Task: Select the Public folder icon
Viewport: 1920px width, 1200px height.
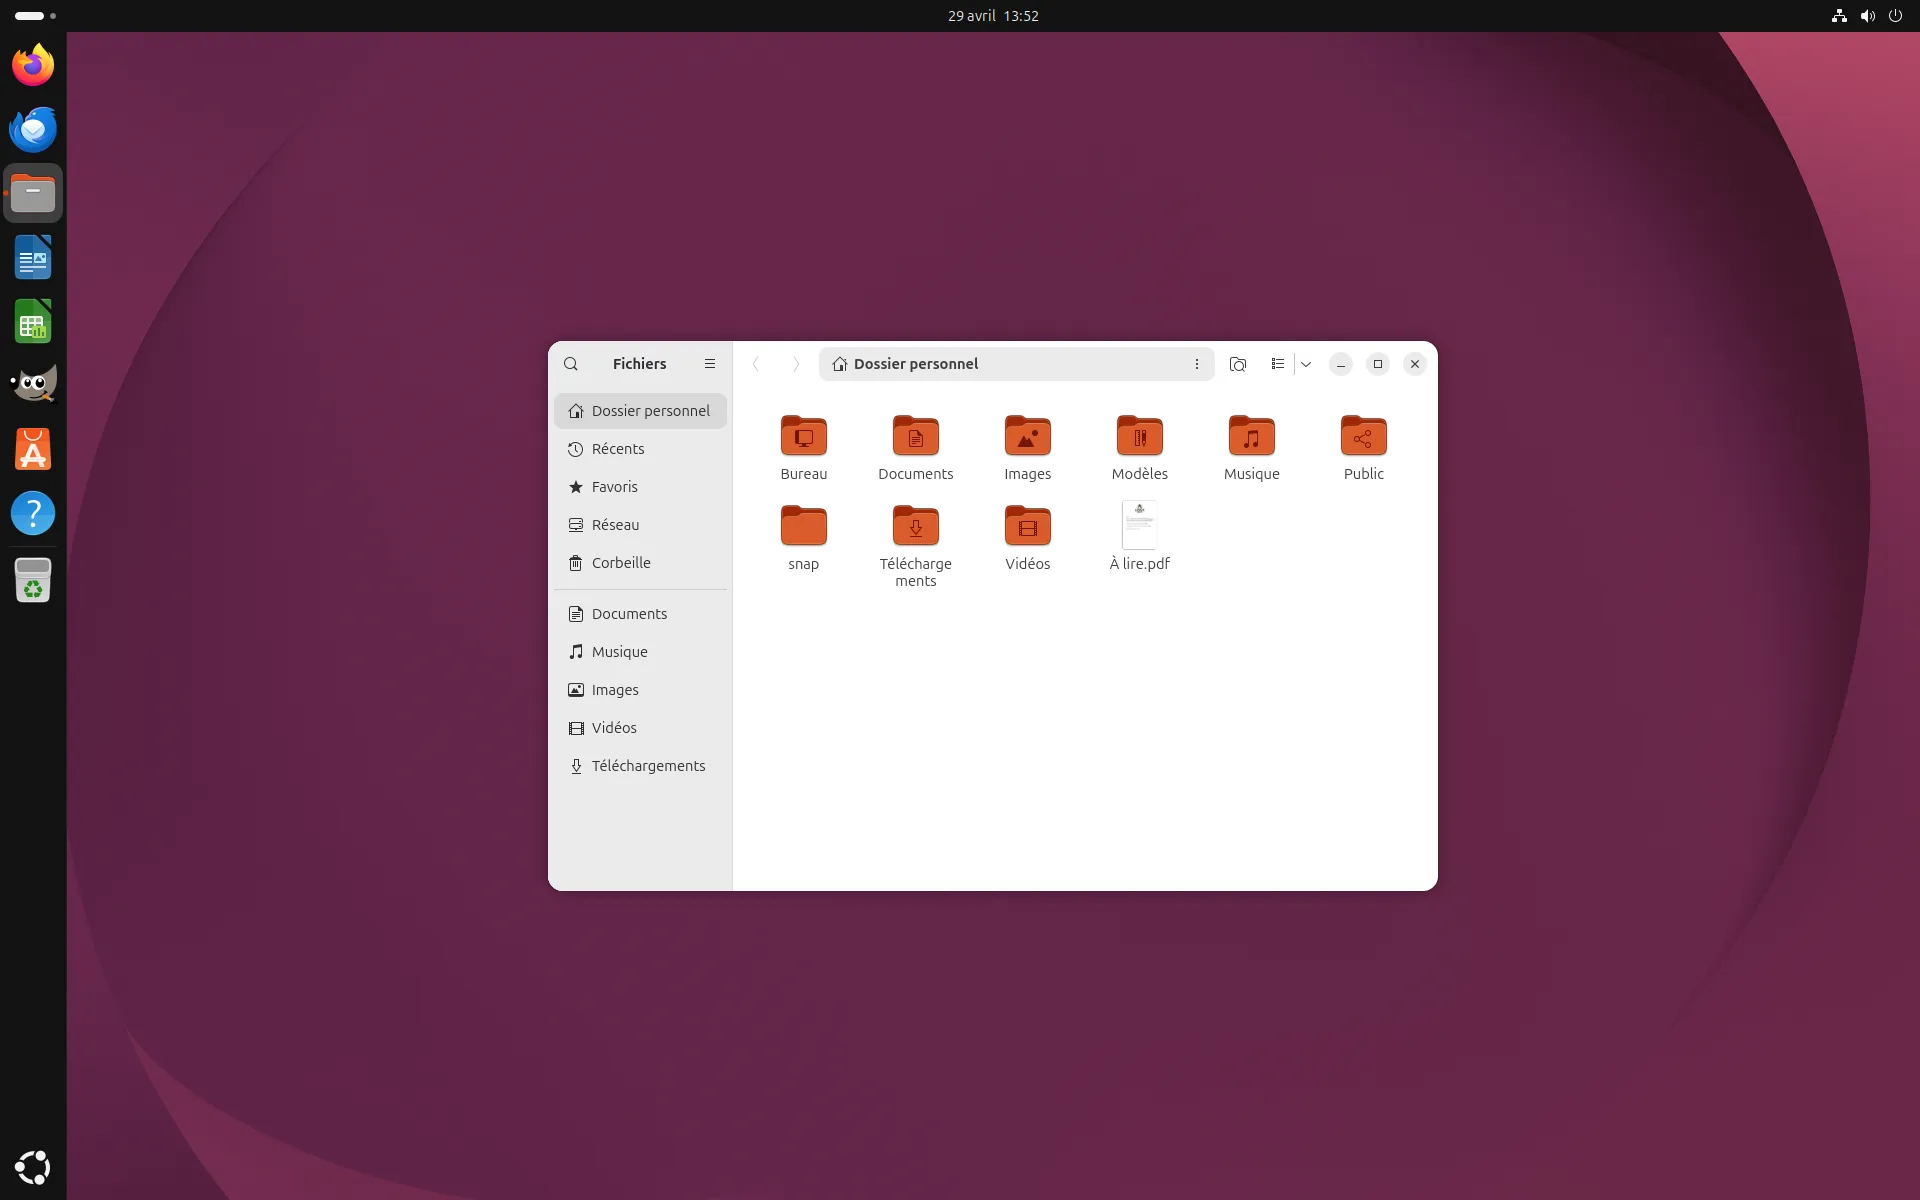Action: (x=1364, y=436)
